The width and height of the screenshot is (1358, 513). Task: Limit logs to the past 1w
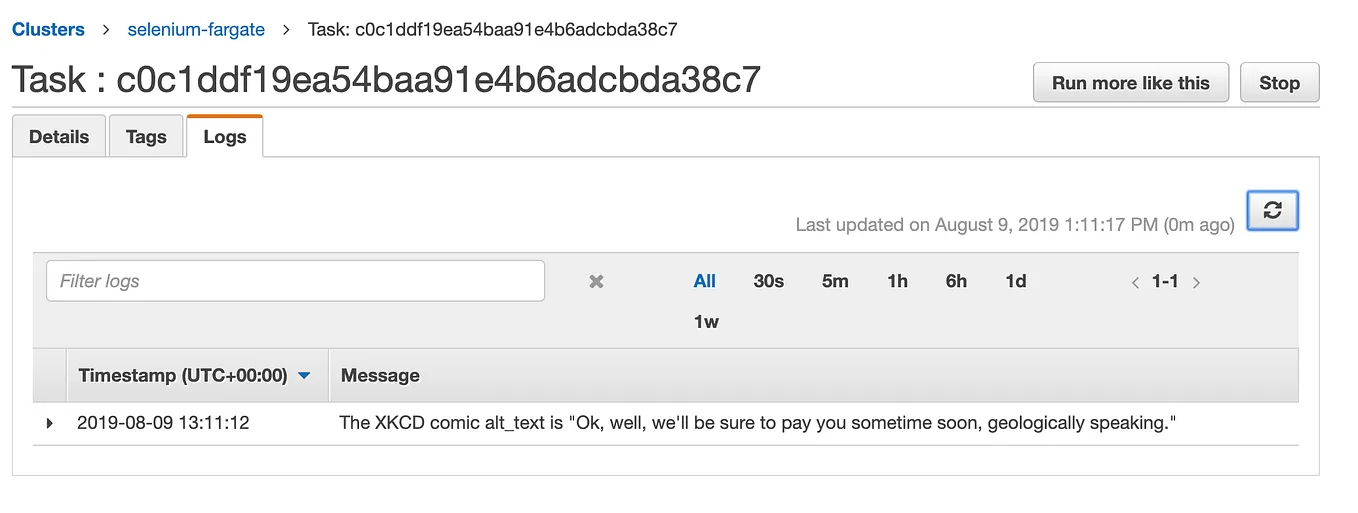[x=706, y=322]
